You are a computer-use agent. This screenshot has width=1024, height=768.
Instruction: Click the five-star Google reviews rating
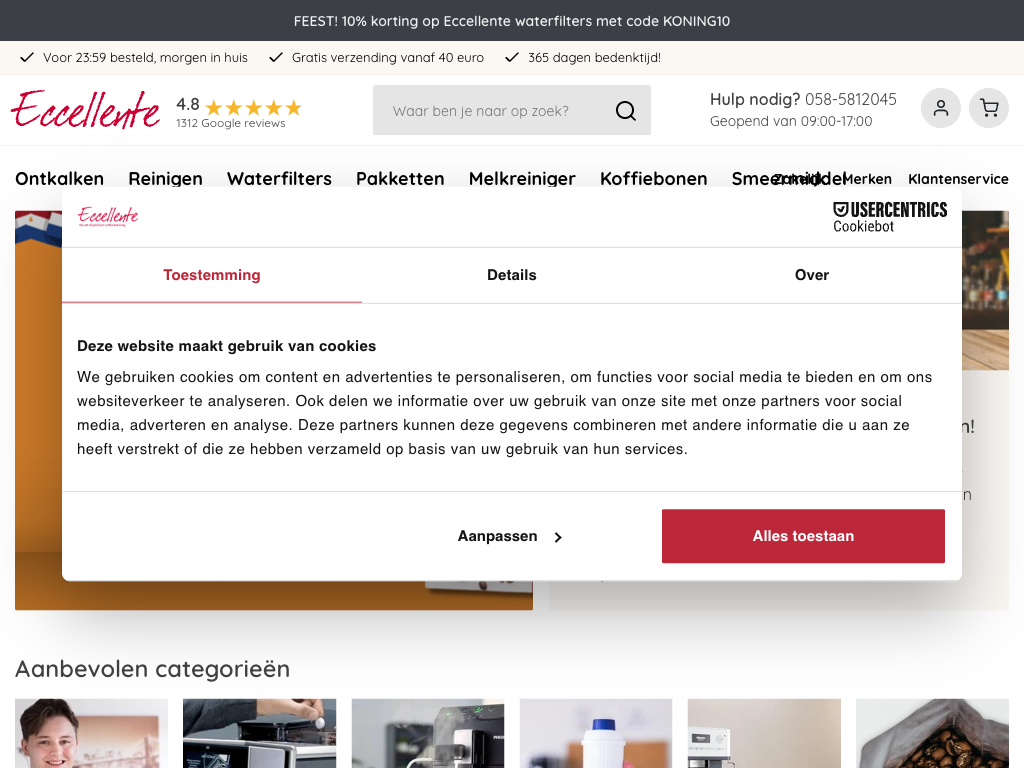pyautogui.click(x=252, y=107)
